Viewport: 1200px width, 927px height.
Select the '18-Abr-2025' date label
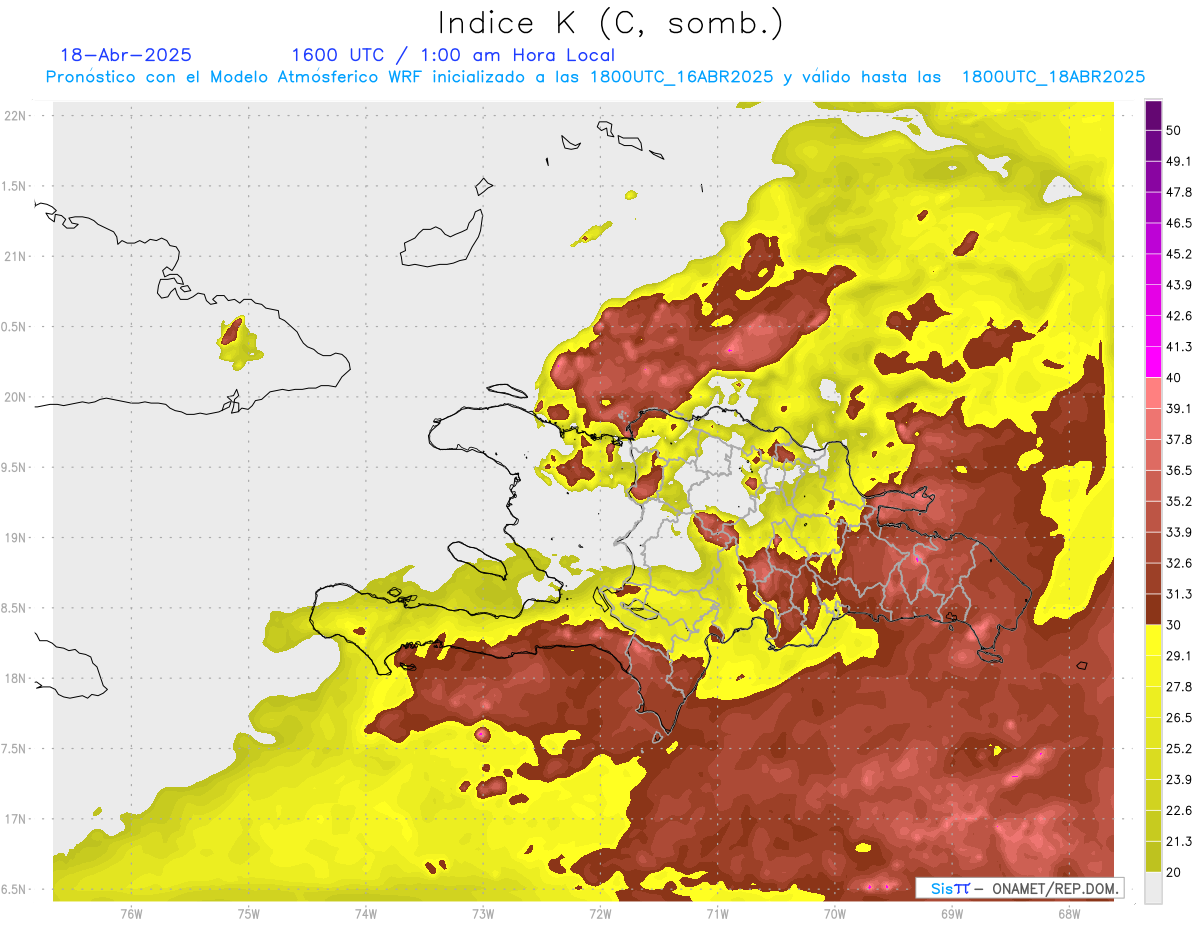pyautogui.click(x=126, y=55)
